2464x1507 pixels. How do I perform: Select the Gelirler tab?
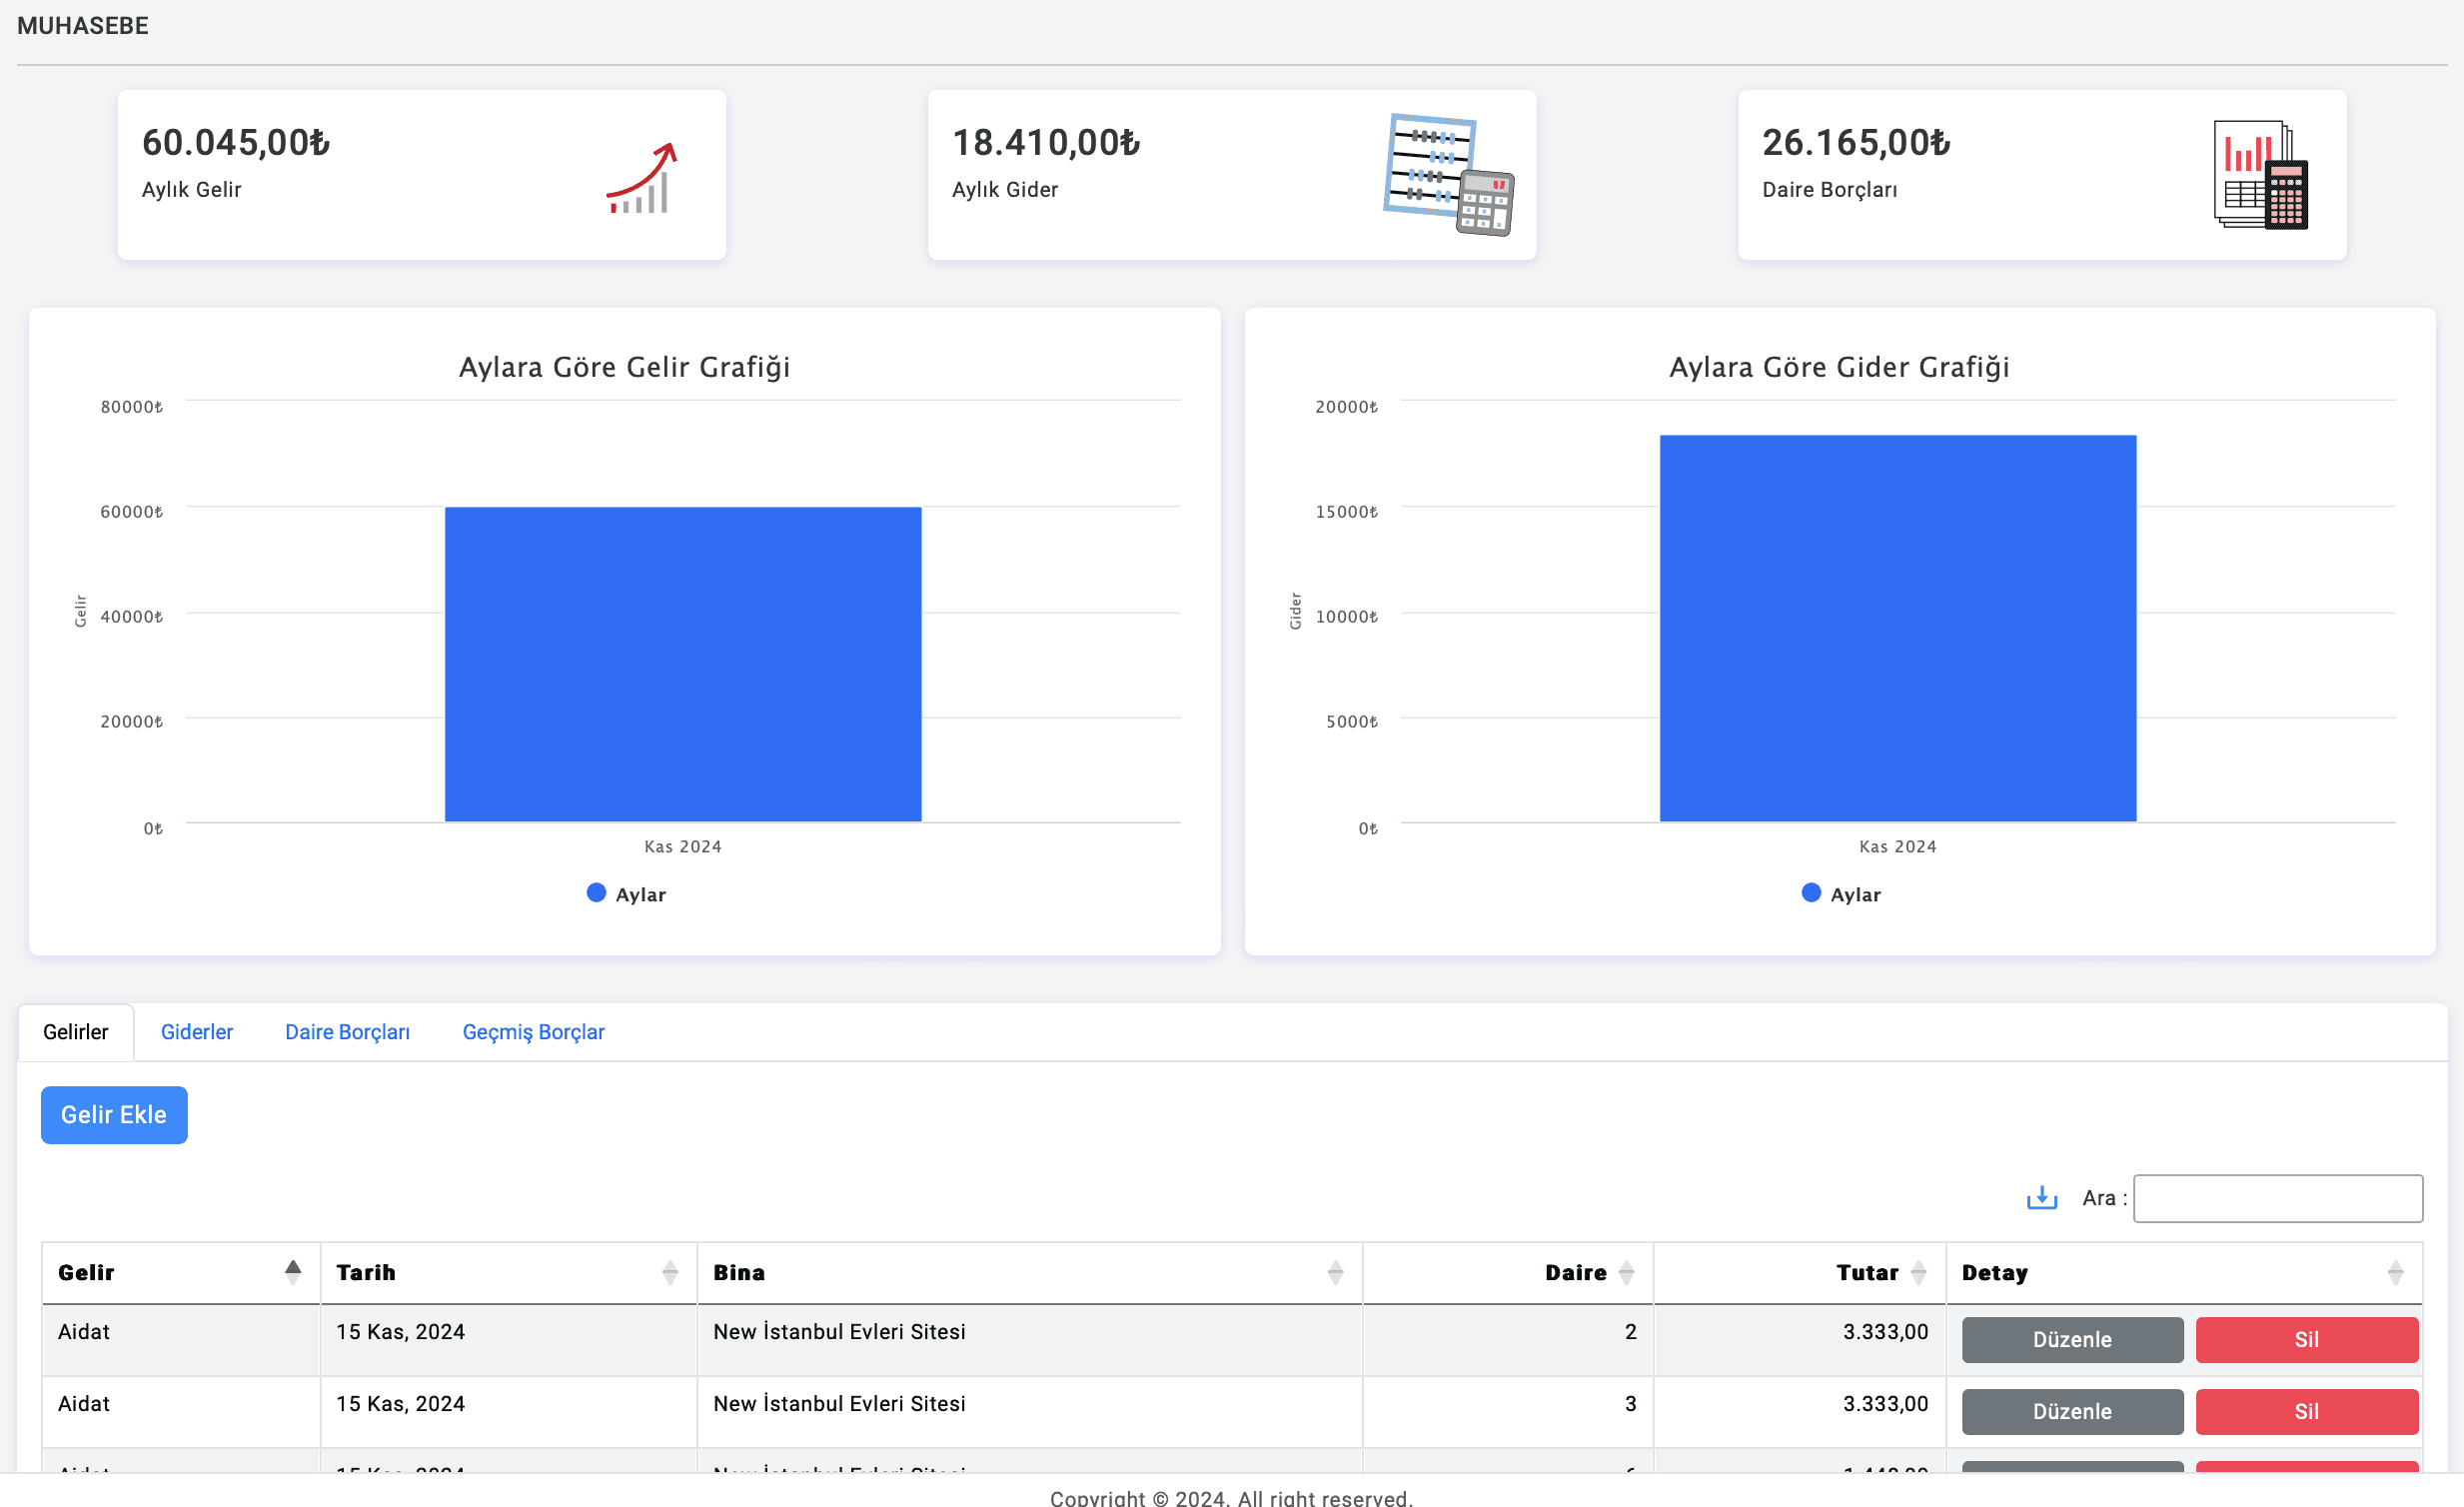click(x=76, y=1032)
